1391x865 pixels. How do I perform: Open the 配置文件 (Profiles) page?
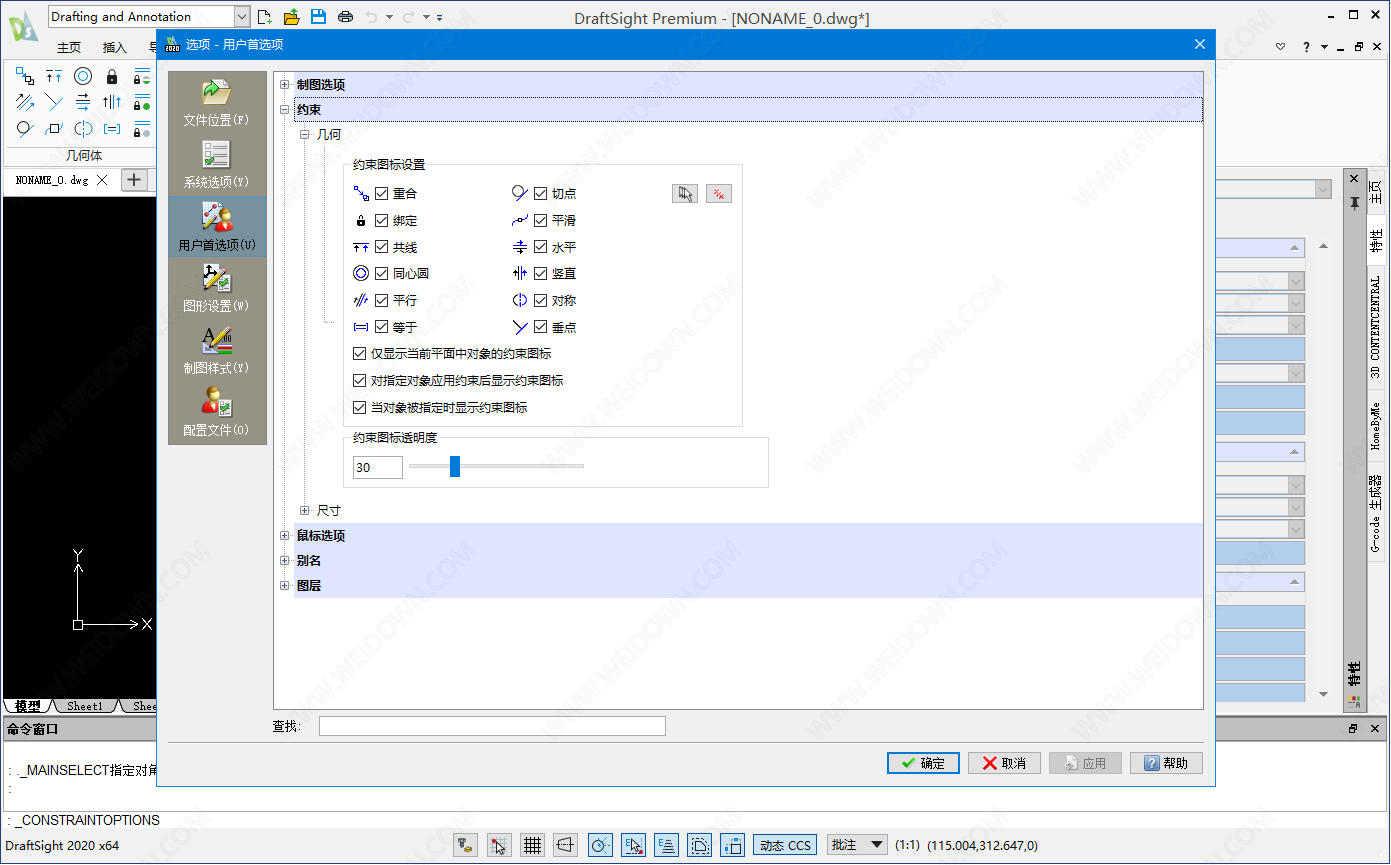pos(217,412)
